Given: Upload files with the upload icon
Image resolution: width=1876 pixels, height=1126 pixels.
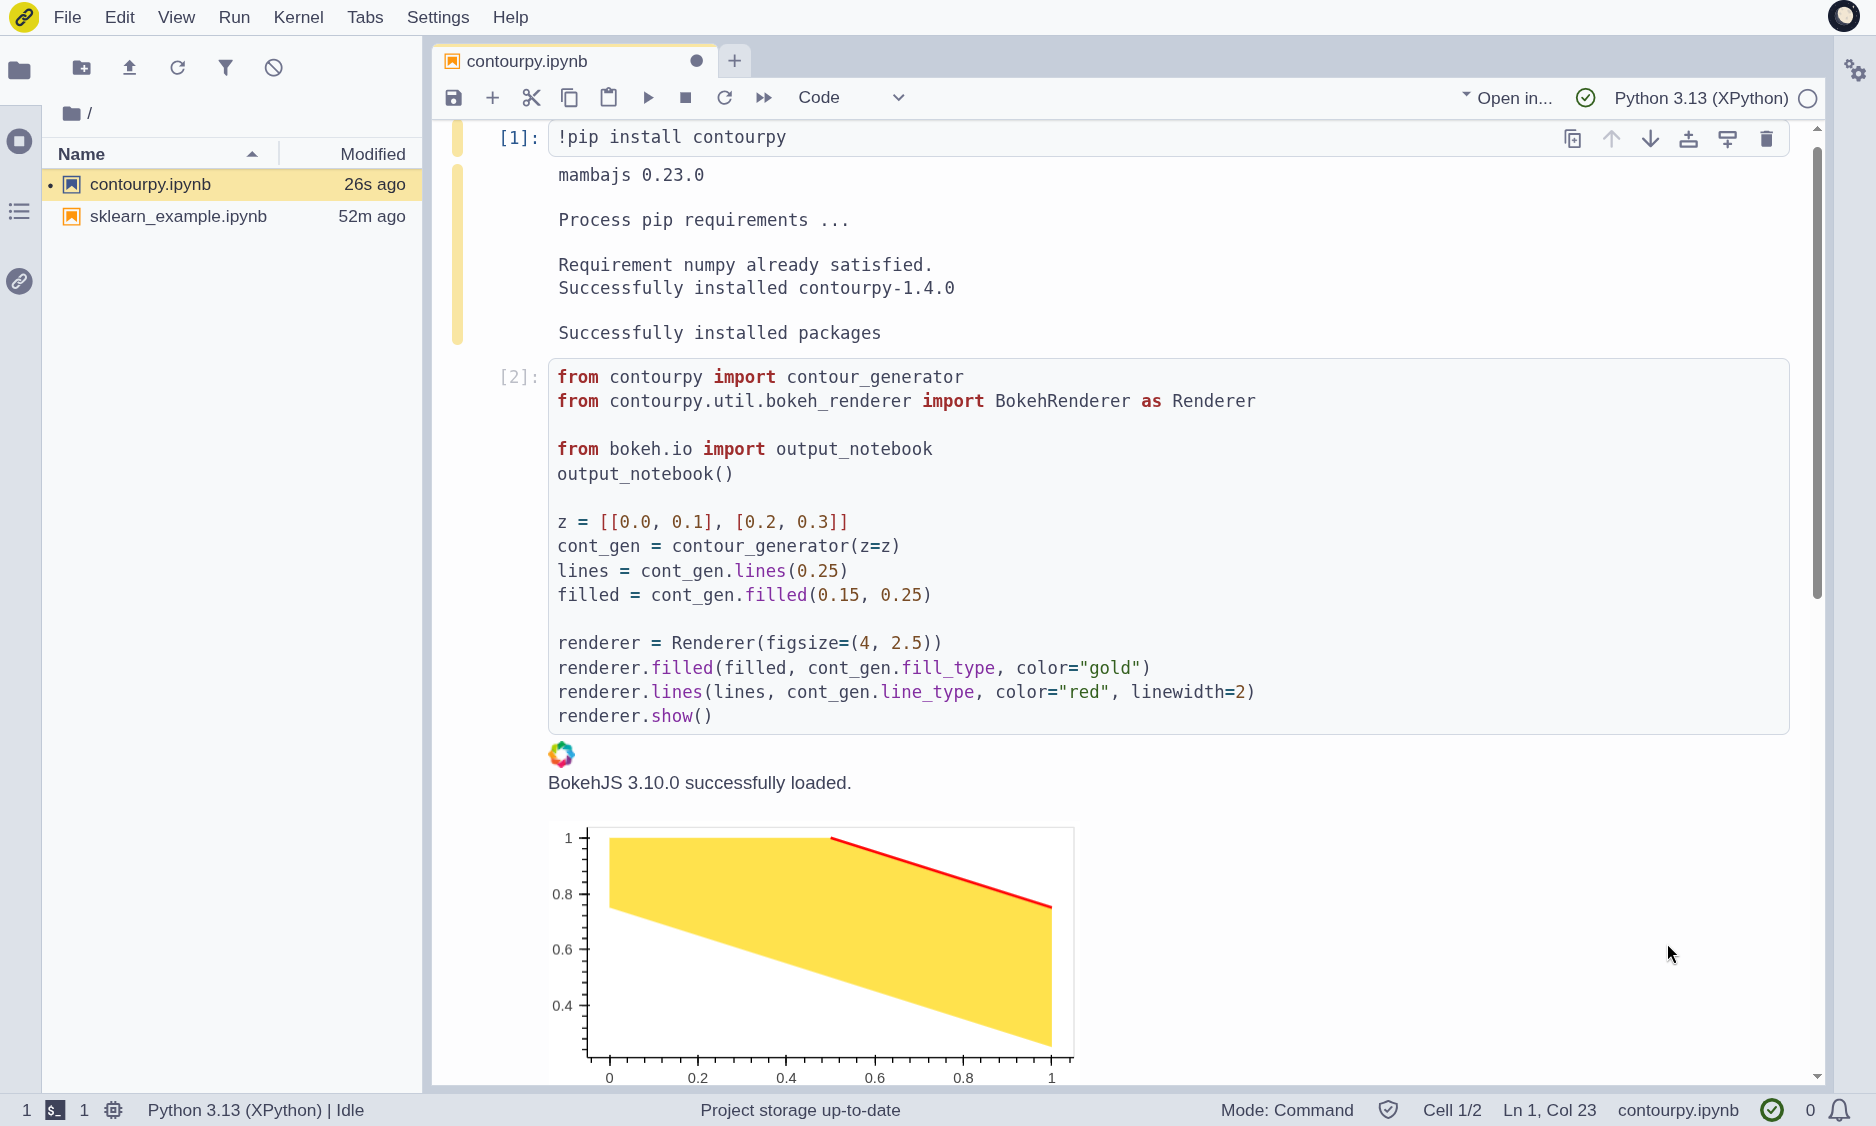Looking at the screenshot, I should (x=130, y=68).
